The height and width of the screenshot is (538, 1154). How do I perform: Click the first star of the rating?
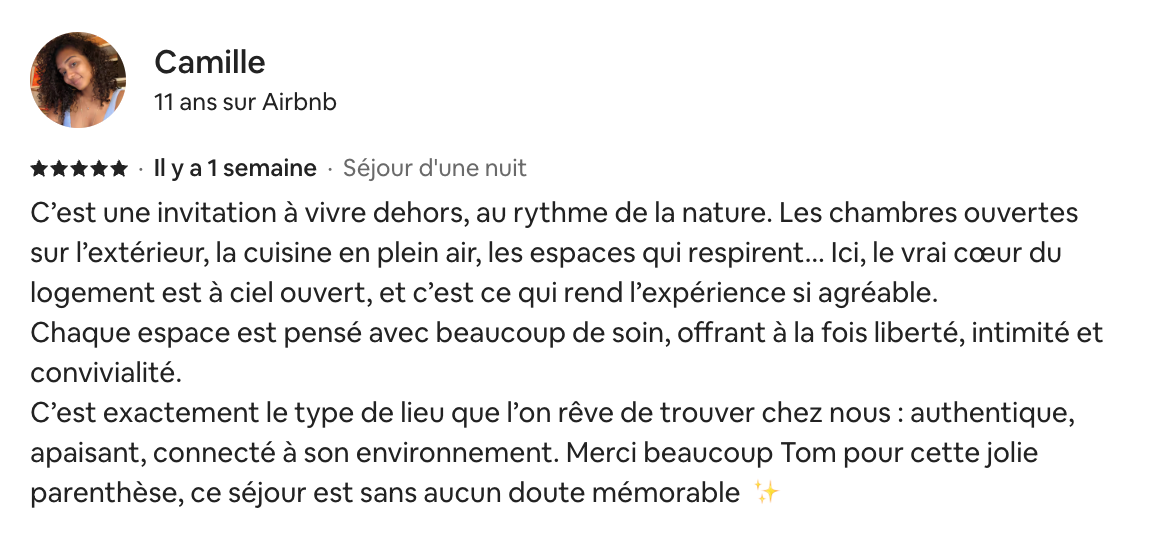pyautogui.click(x=39, y=169)
